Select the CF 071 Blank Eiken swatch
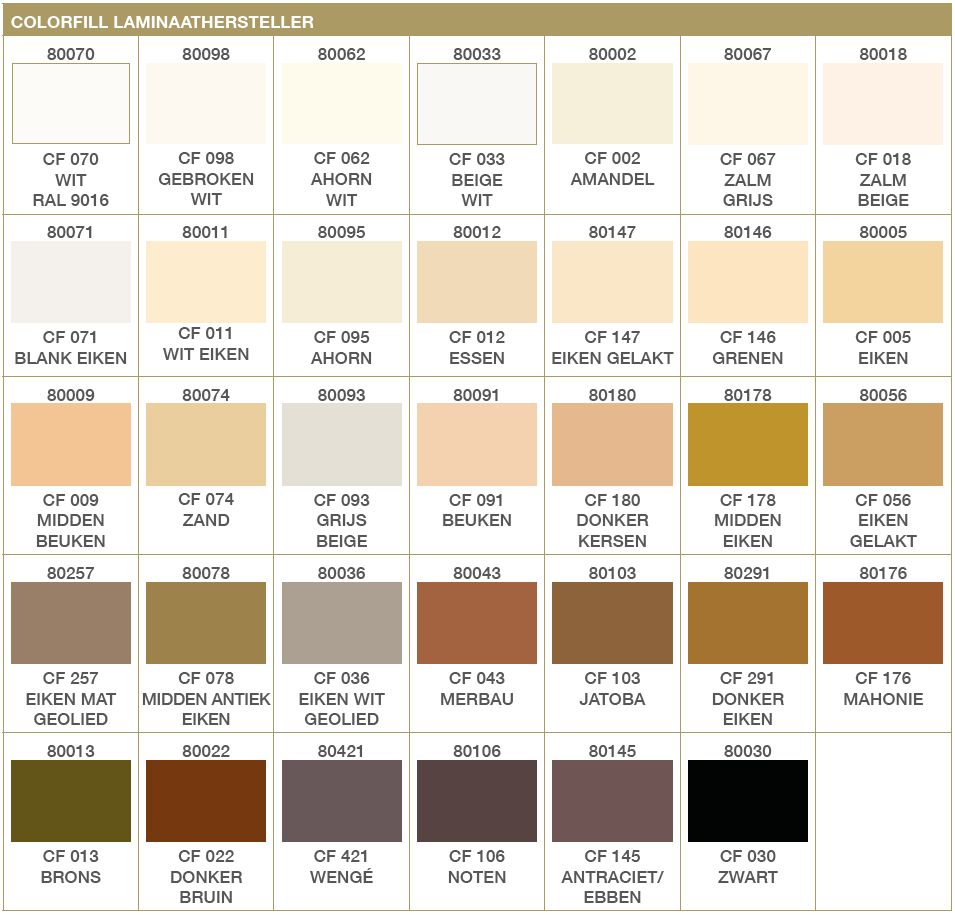The height and width of the screenshot is (915, 955). (71, 282)
